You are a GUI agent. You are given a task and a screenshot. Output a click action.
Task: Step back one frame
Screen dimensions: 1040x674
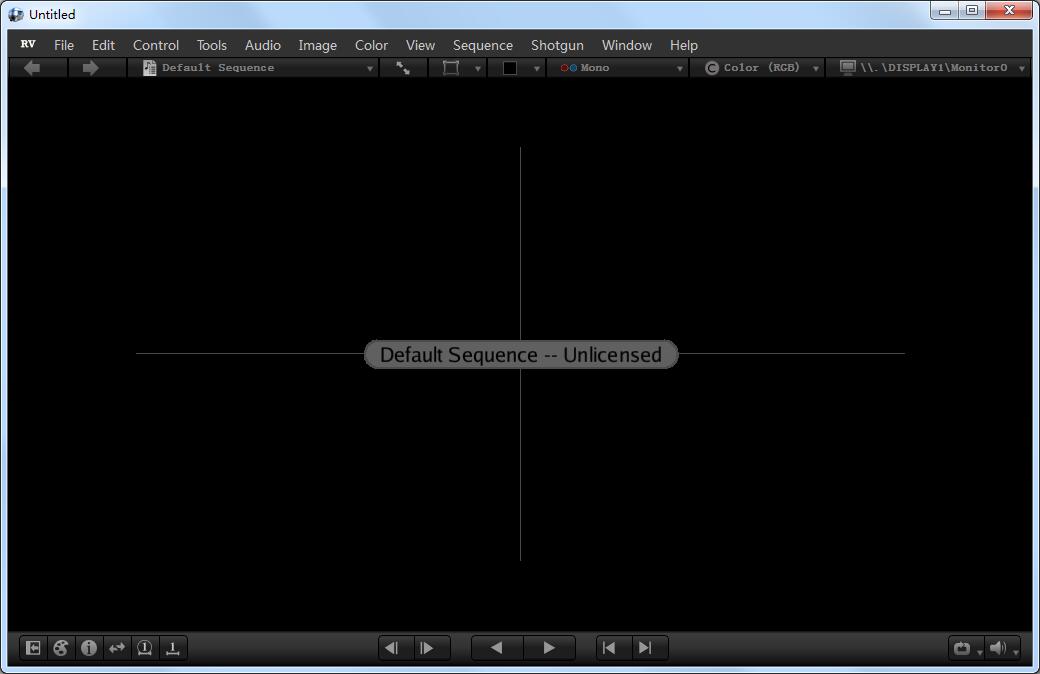(x=391, y=648)
